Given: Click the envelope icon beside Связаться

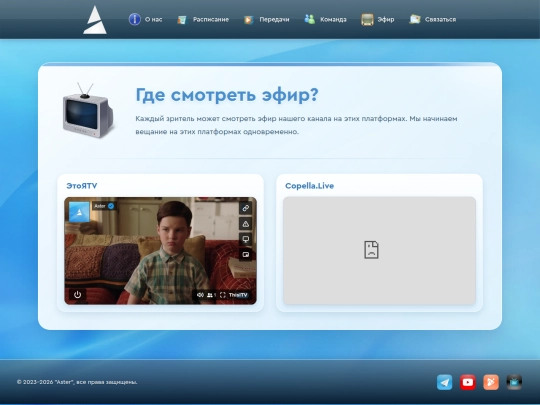Looking at the screenshot, I should (x=415, y=19).
